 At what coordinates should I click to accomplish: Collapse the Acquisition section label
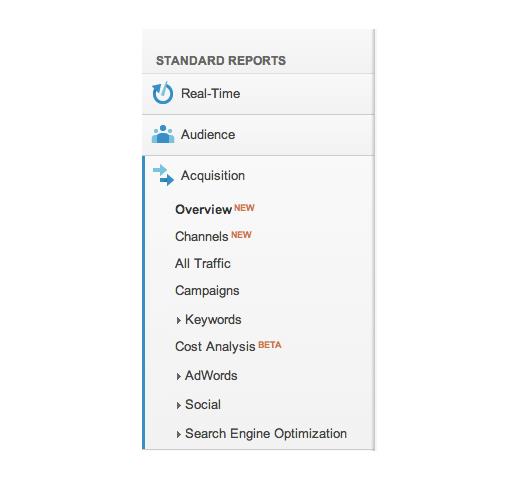click(213, 176)
